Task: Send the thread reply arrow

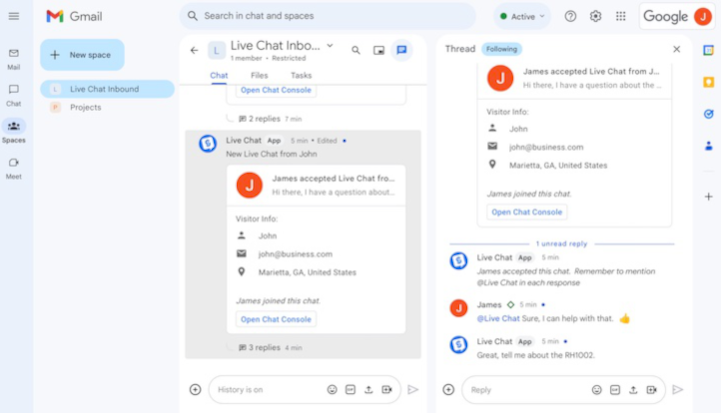Action: point(677,389)
